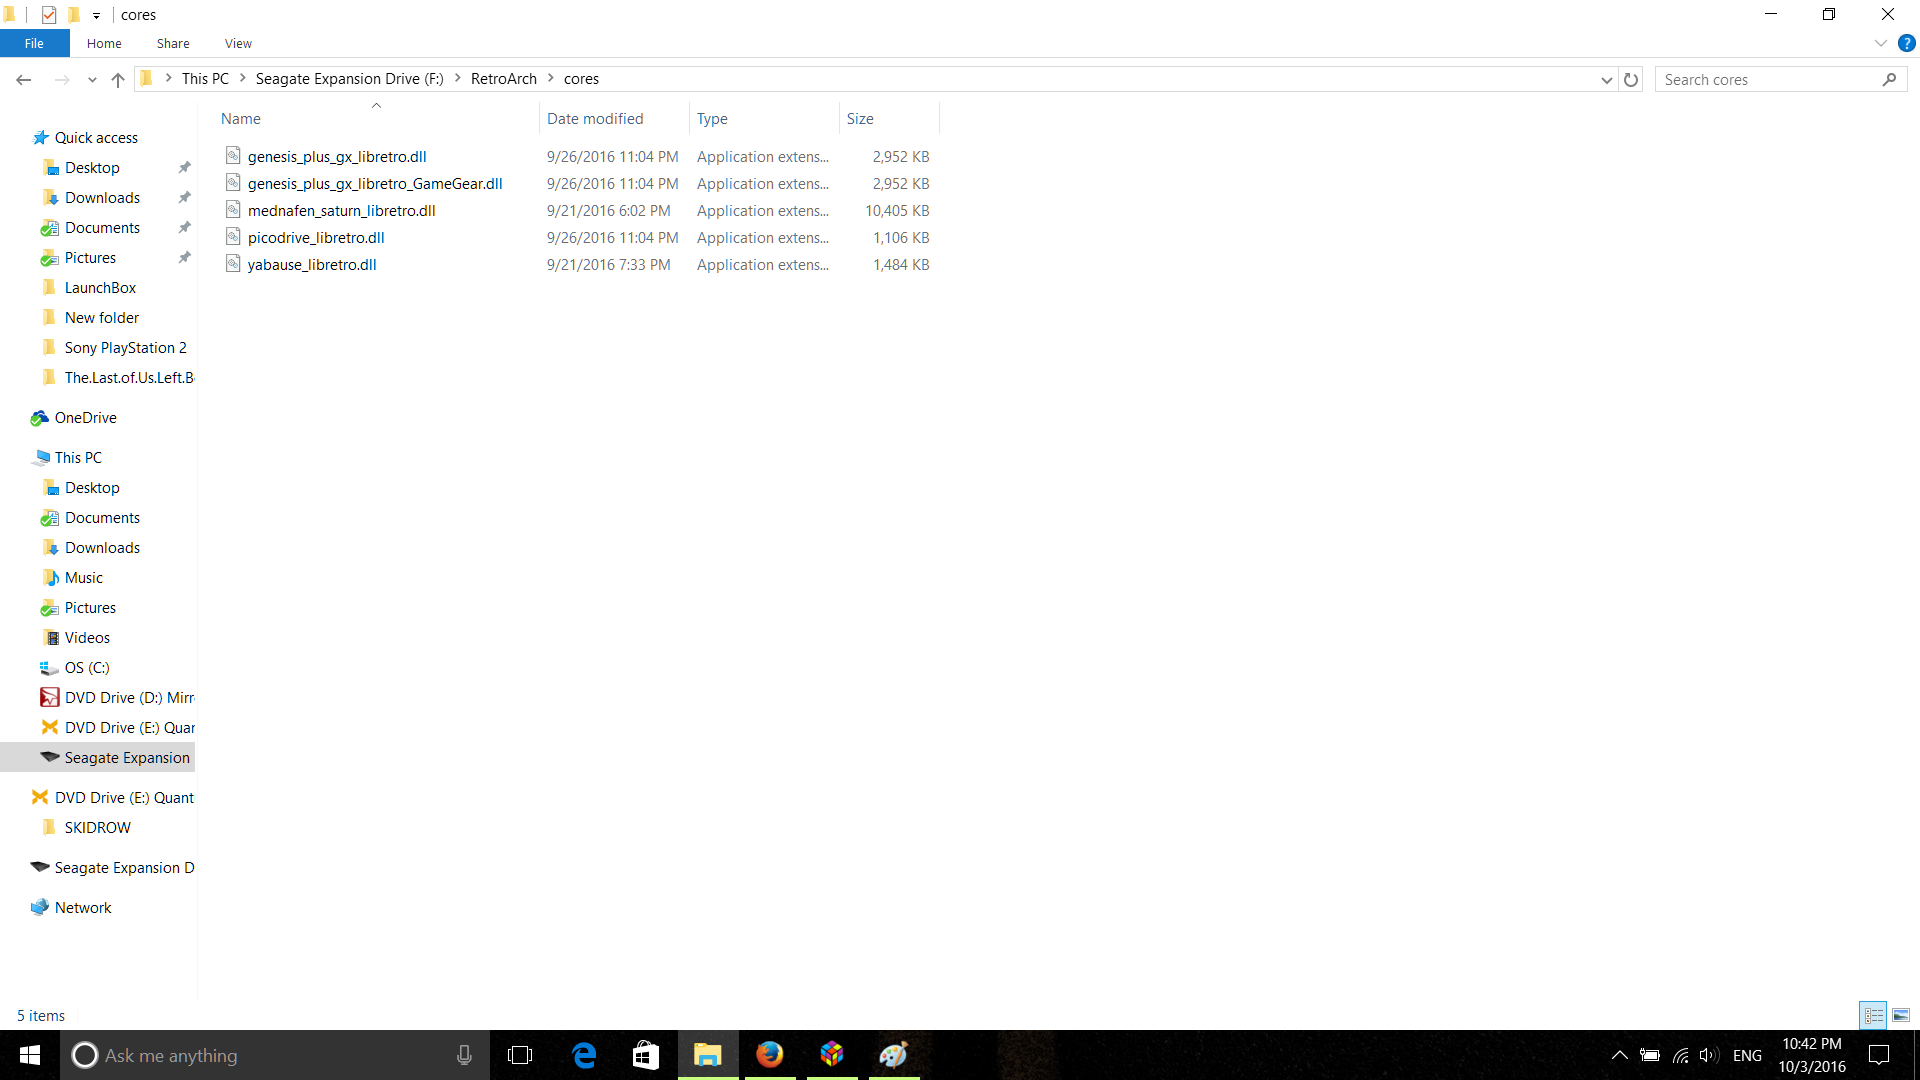Image resolution: width=1920 pixels, height=1080 pixels.
Task: Open DVD Drive (D:) in sidebar
Action: (129, 697)
